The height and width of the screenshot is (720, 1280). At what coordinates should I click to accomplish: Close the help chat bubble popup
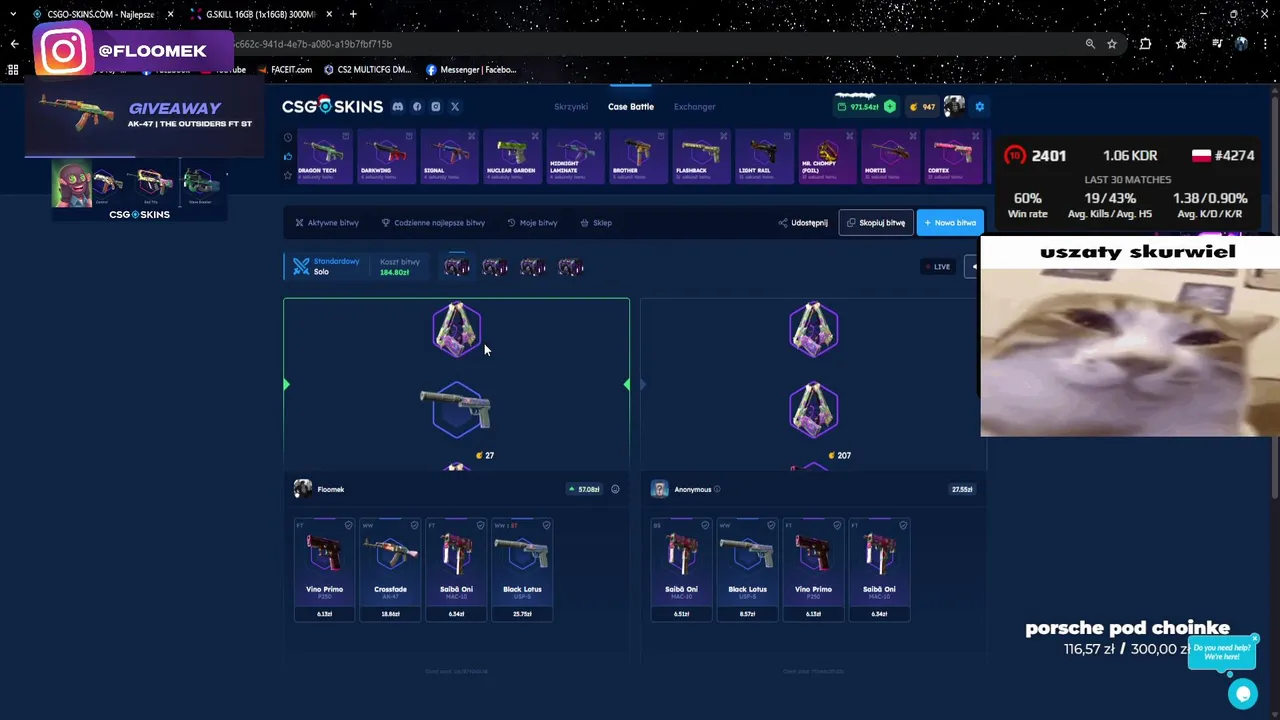1255,638
